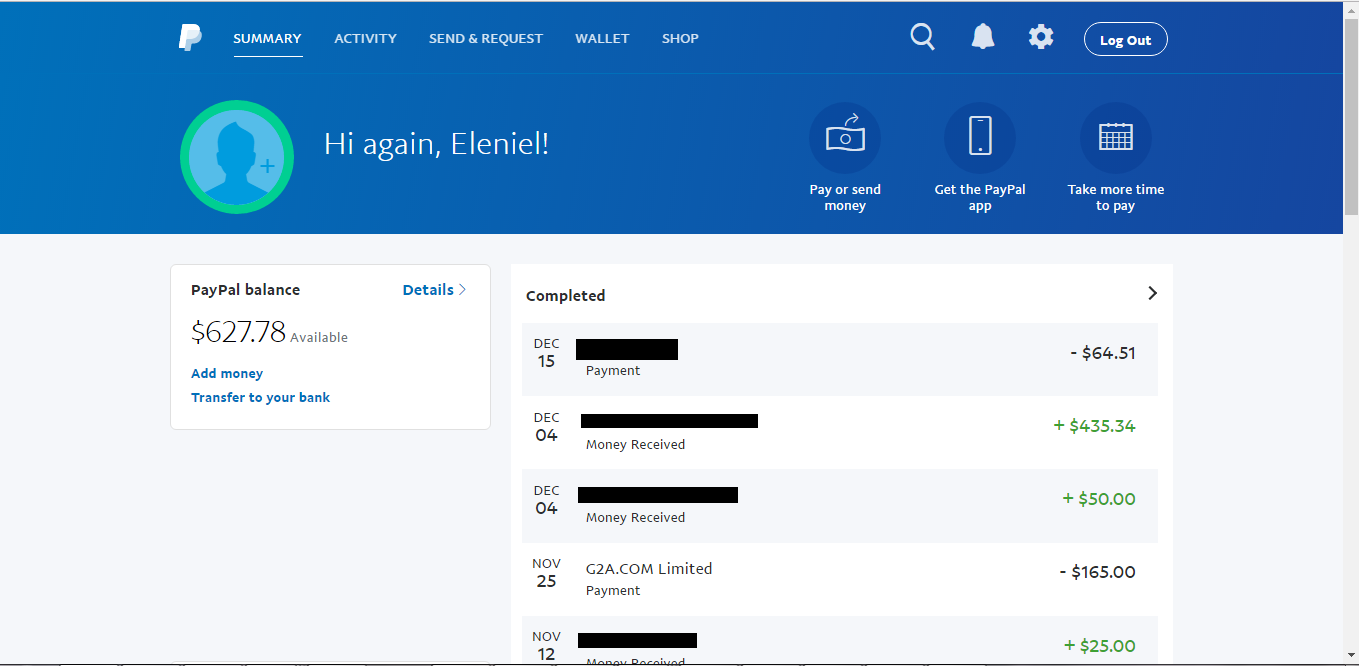The width and height of the screenshot is (1359, 666).
Task: Click the profile avatar photo
Action: tap(237, 157)
